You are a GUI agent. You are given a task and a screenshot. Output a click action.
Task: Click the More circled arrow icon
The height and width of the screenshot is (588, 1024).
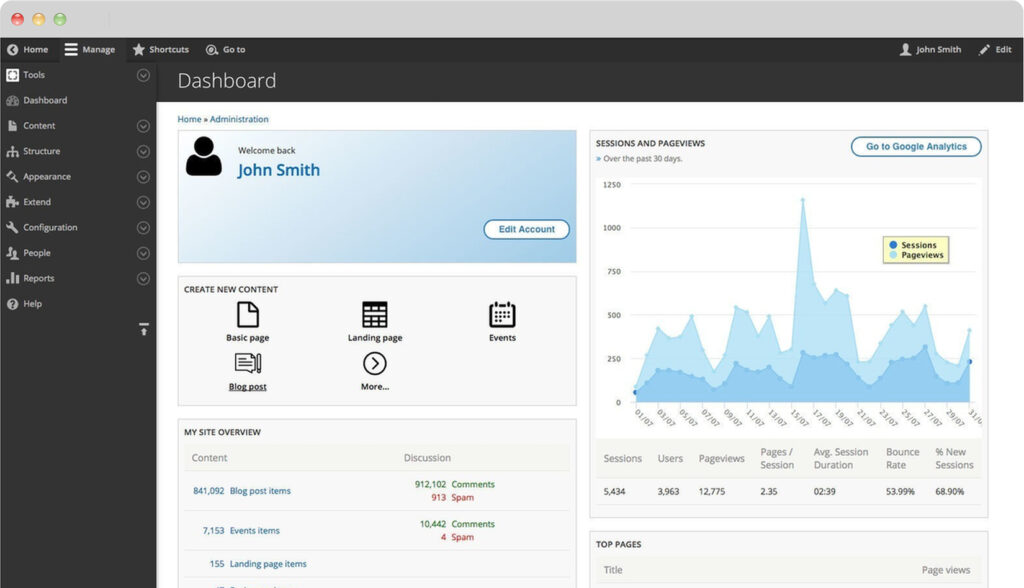point(375,364)
